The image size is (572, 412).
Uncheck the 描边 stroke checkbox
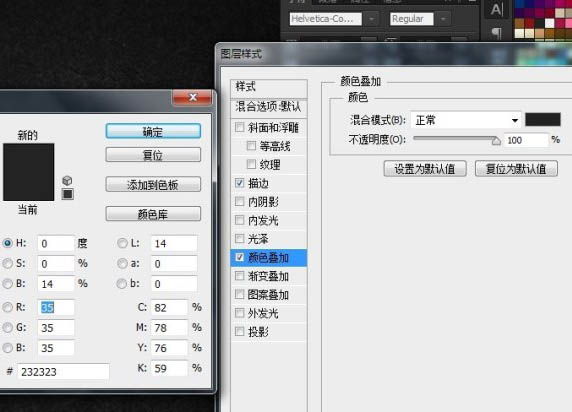(240, 183)
